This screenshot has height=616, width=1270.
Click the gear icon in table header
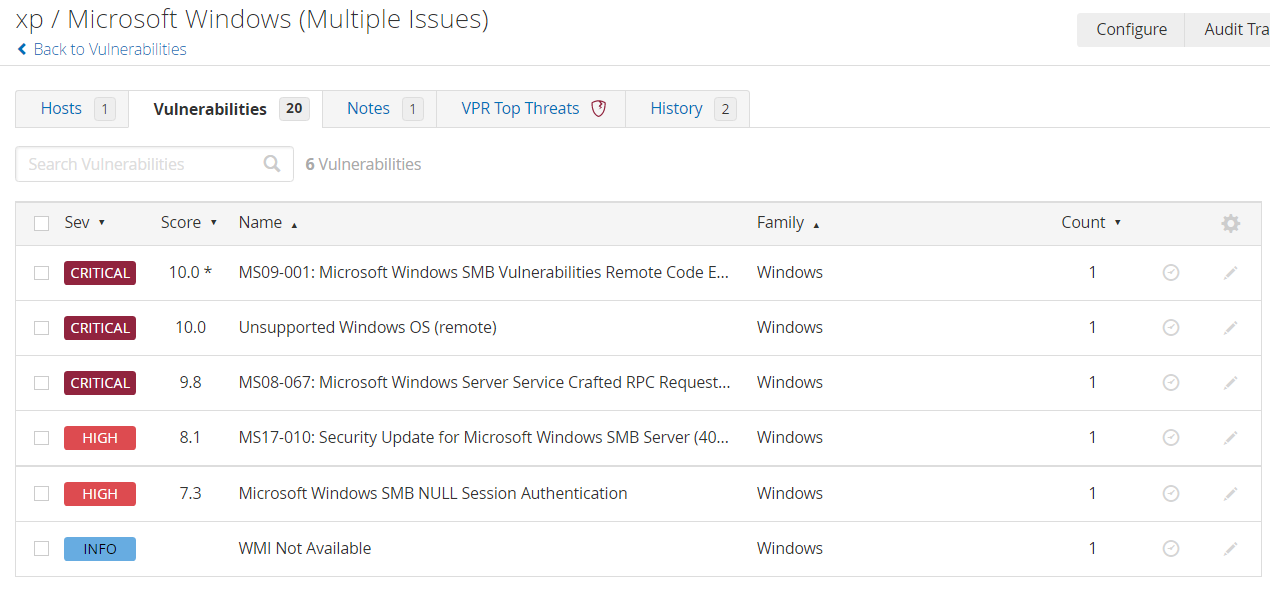(x=1230, y=224)
